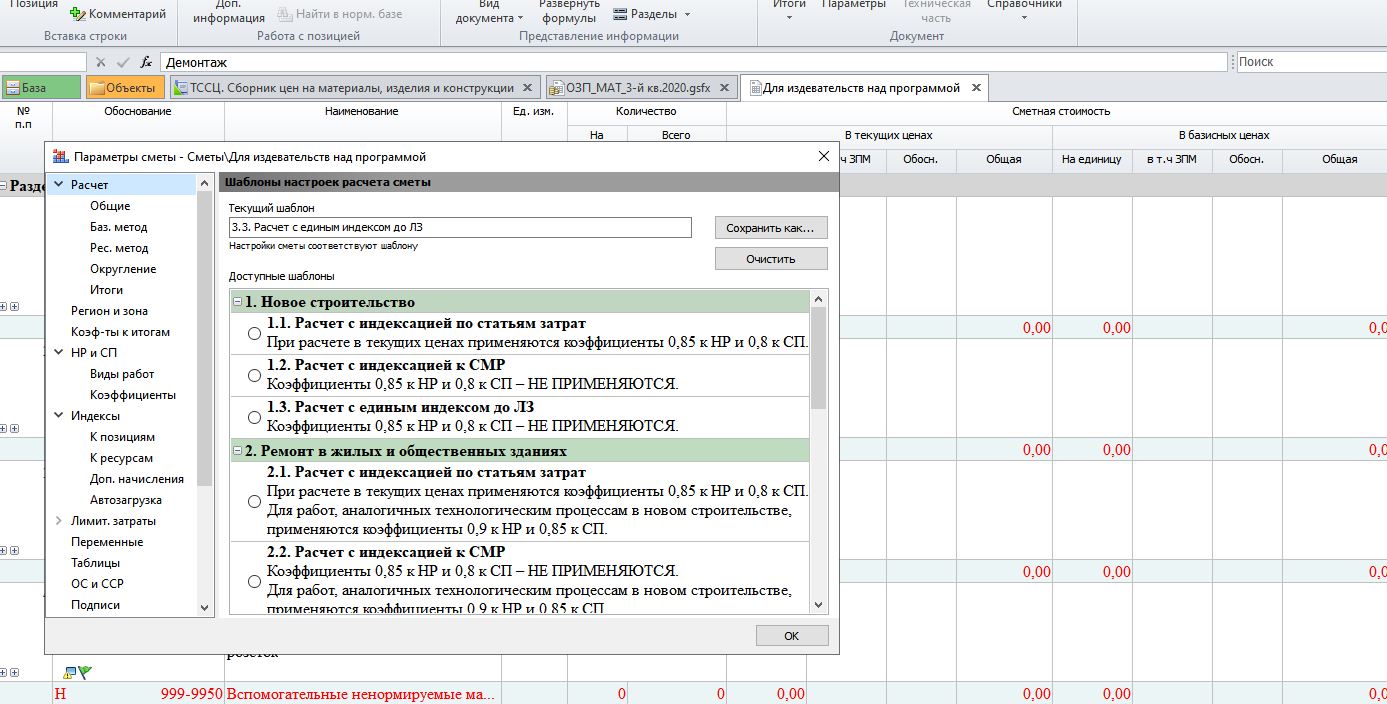This screenshot has width=1387, height=704.
Task: Close the Для издевательств над программой tab
Action: (x=975, y=88)
